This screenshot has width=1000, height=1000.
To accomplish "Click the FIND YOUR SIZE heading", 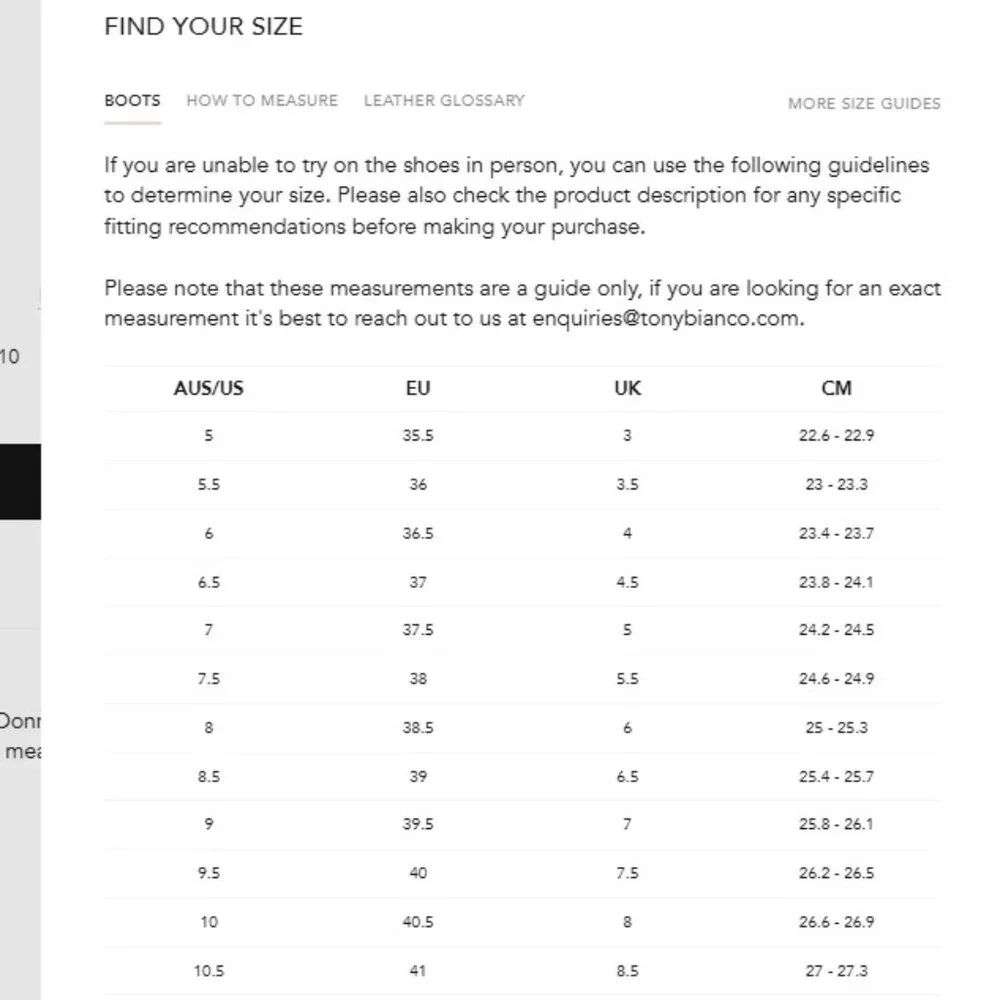I will tap(203, 27).
